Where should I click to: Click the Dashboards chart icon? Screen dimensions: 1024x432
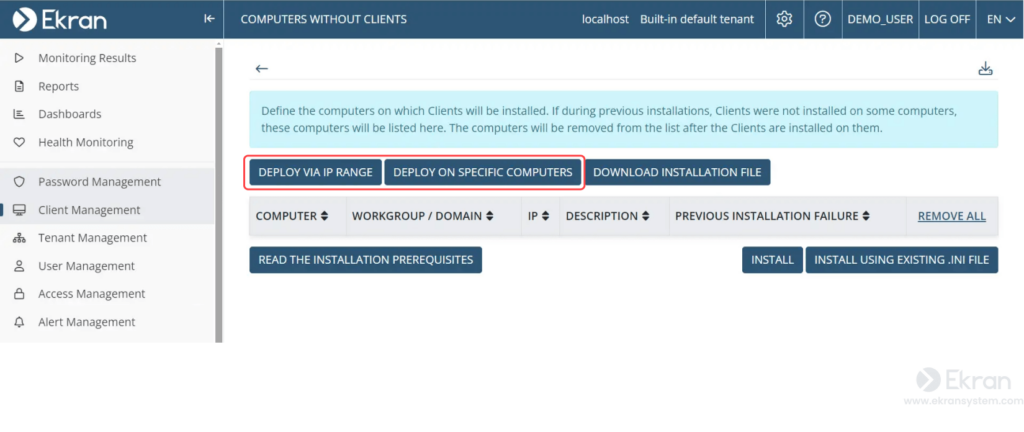[x=19, y=114]
